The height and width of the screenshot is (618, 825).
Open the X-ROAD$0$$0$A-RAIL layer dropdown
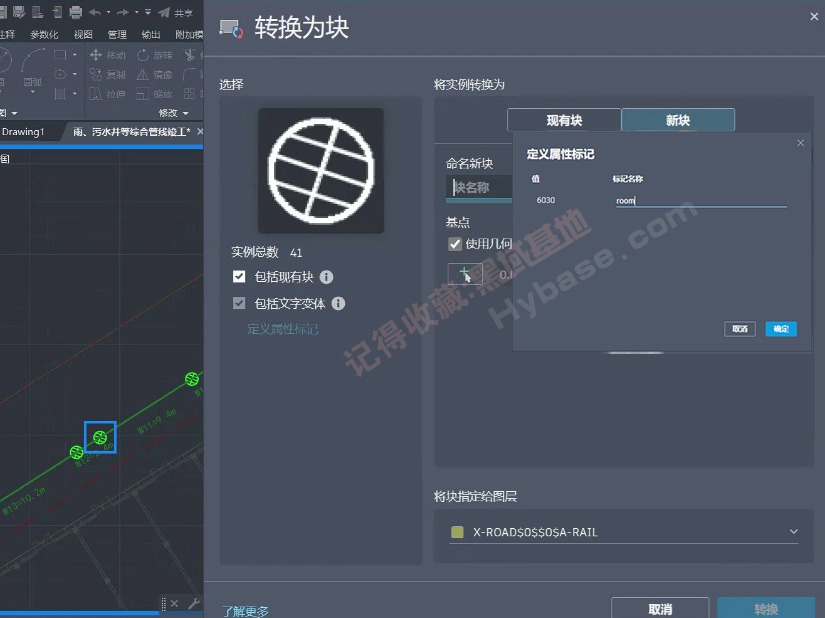click(624, 532)
